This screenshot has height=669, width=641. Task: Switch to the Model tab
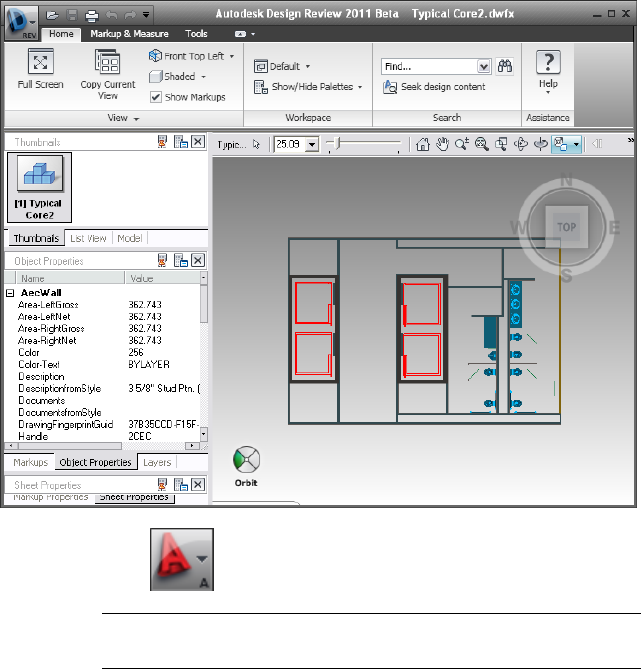tap(129, 238)
